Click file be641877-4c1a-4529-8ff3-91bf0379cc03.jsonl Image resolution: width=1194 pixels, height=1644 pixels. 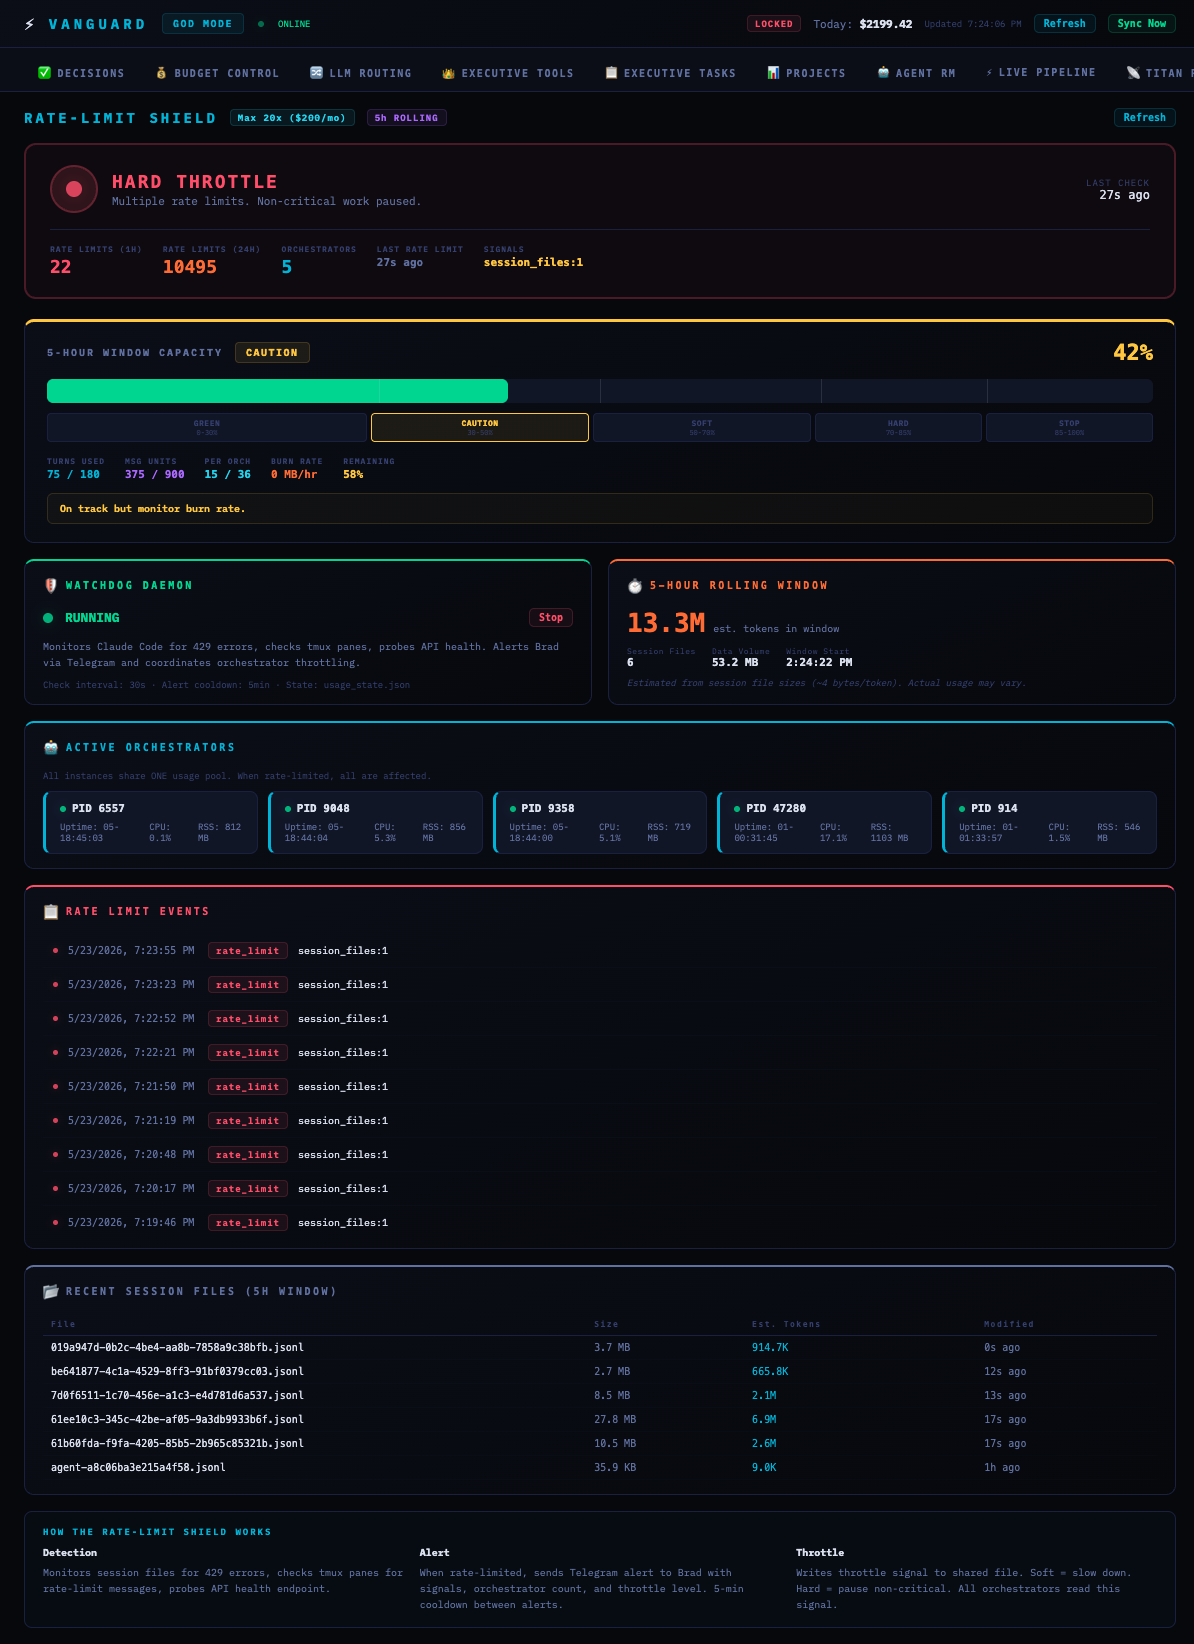(x=177, y=1372)
